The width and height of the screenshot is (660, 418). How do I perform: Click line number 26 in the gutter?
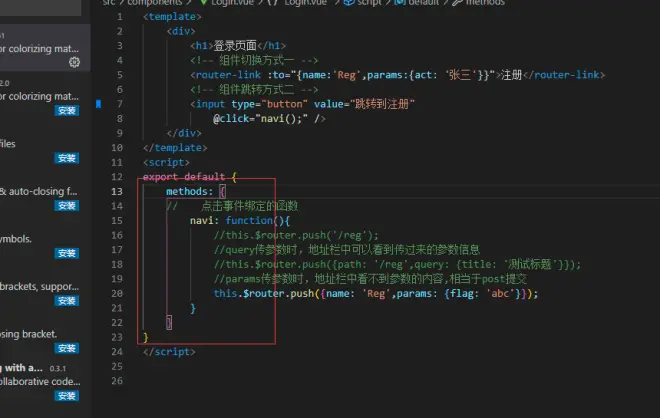(117, 381)
